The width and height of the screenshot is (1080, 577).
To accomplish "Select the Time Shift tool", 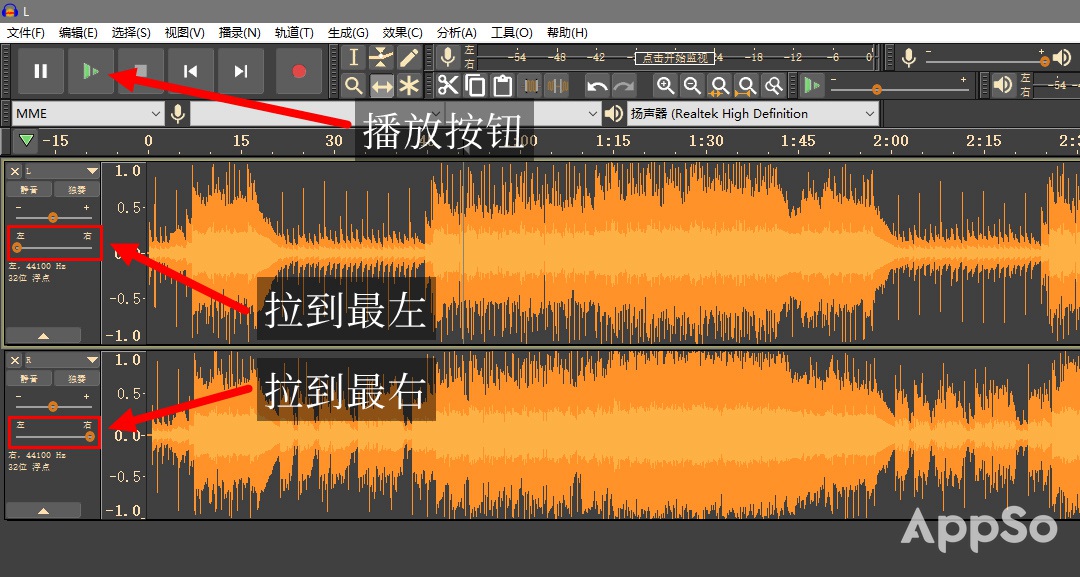I will tap(381, 86).
